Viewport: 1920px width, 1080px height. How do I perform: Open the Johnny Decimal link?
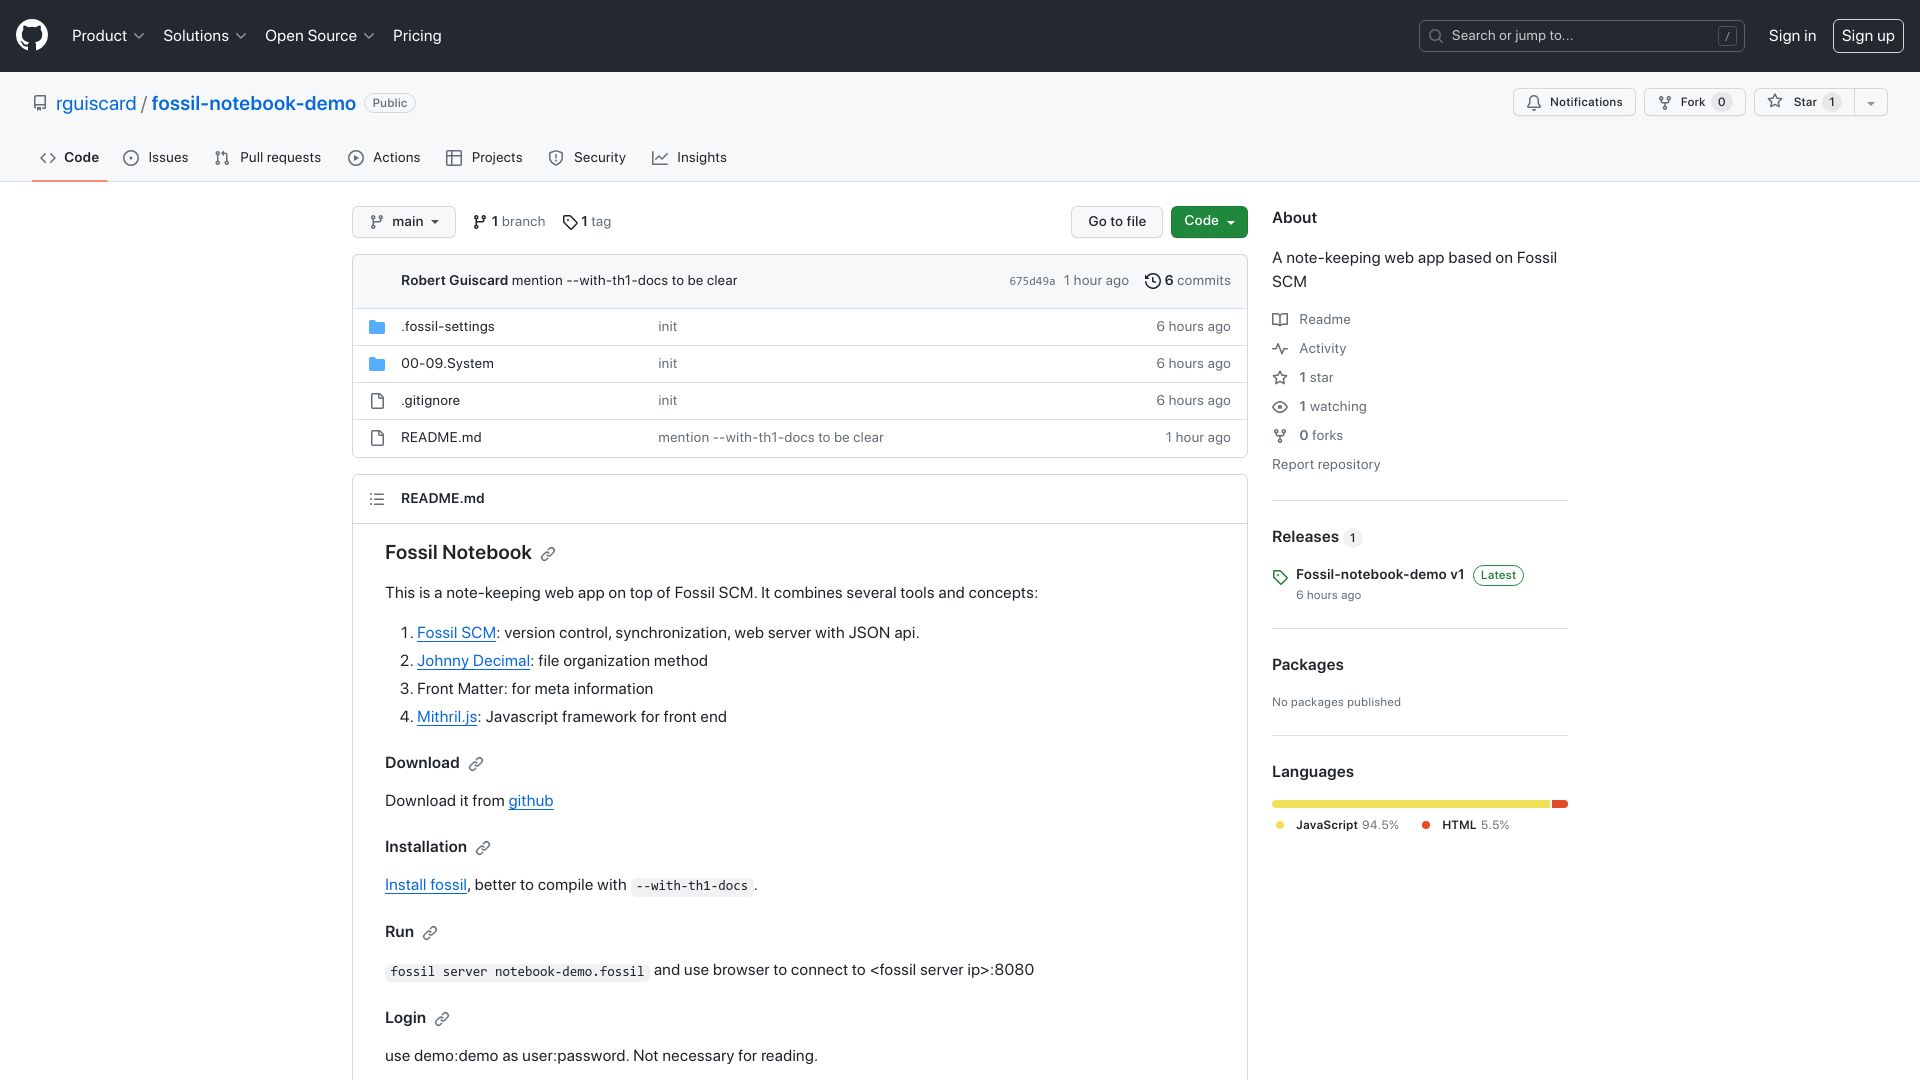pyautogui.click(x=473, y=661)
